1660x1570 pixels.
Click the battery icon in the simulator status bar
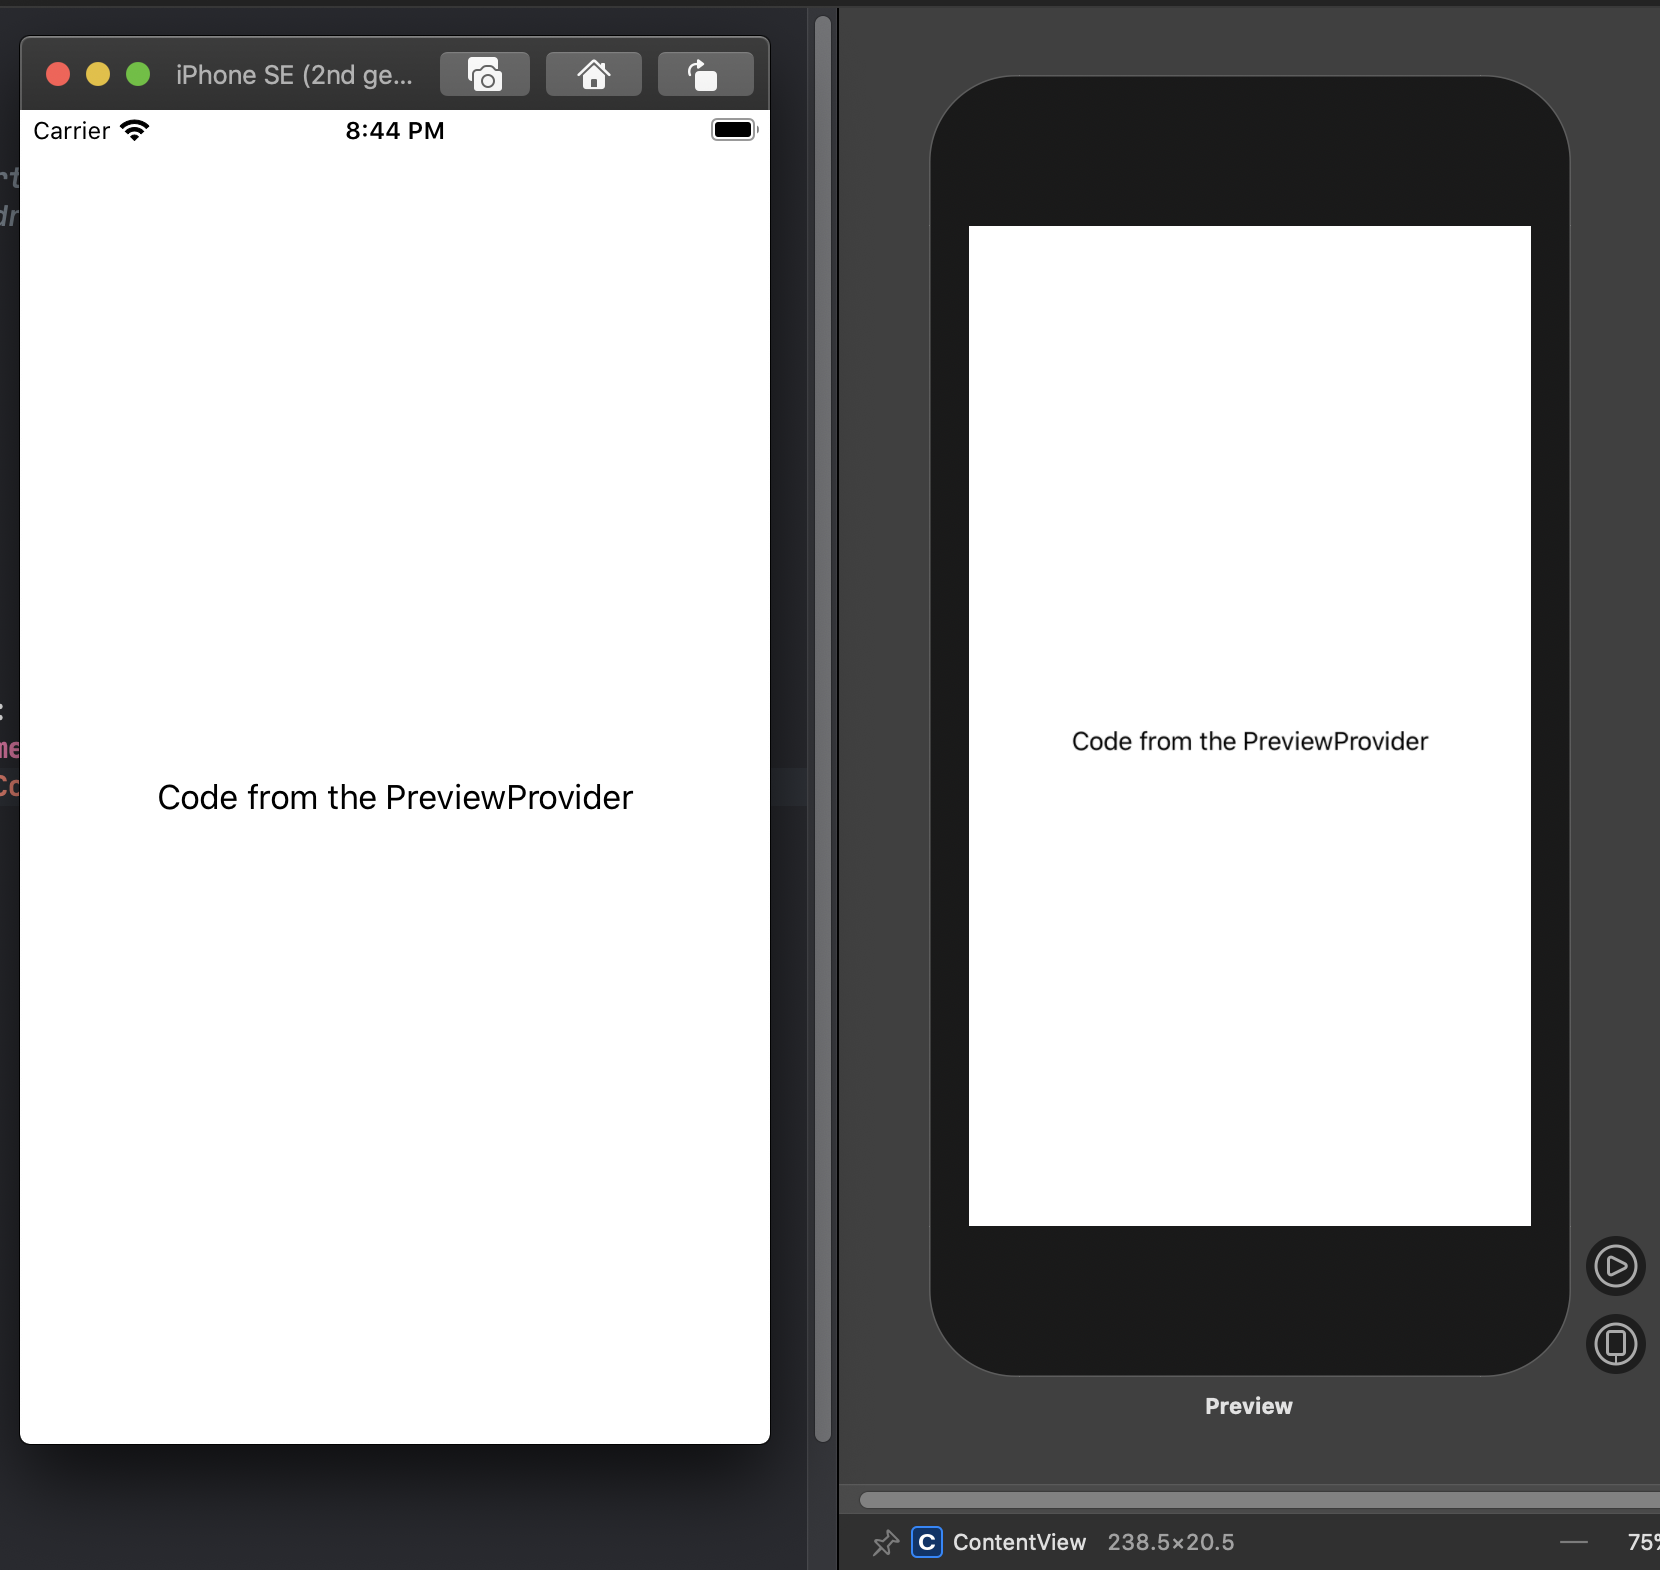(x=733, y=129)
